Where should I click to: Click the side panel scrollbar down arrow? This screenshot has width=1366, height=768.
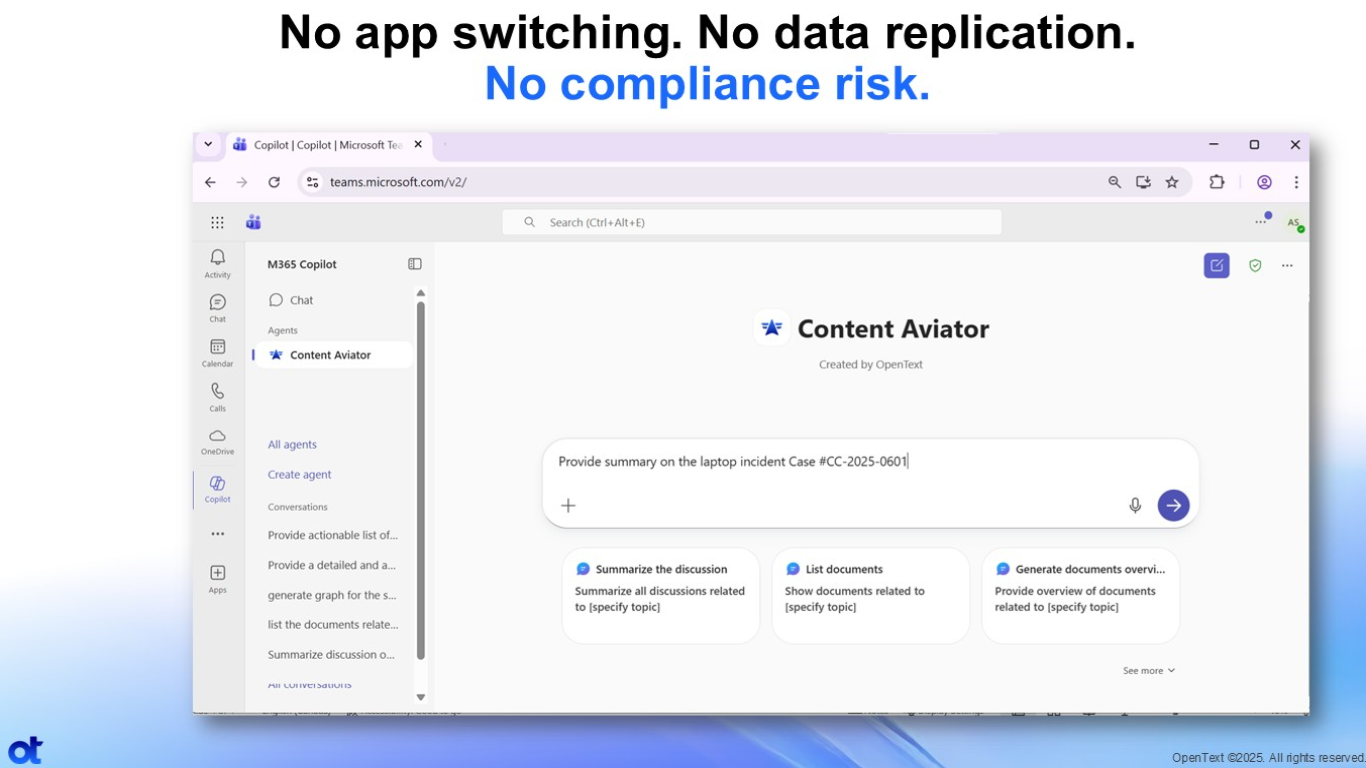(x=421, y=697)
